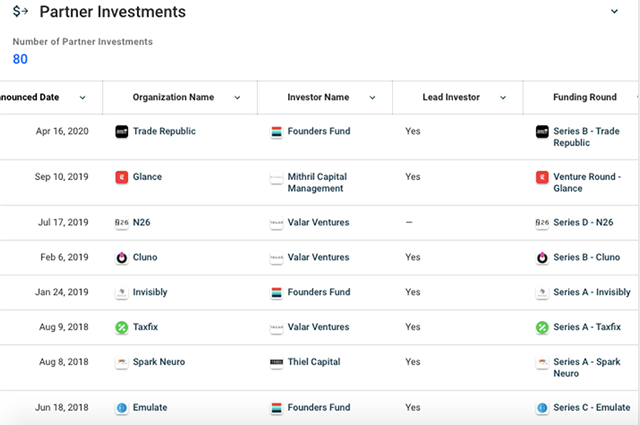Click Valar Ventures logo in Cluno row

pos(276,258)
